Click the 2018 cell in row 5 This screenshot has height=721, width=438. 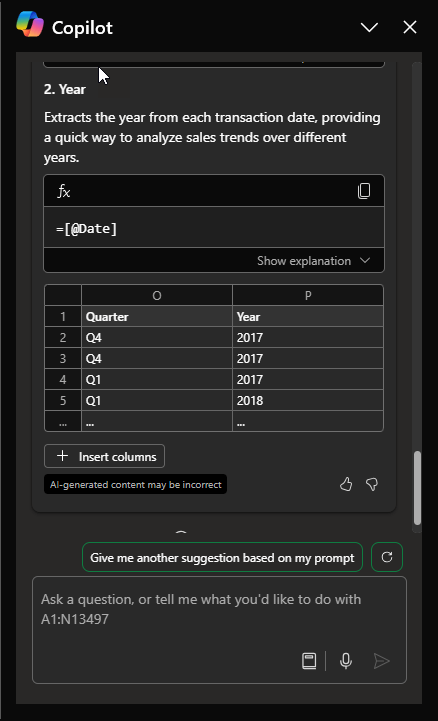308,401
